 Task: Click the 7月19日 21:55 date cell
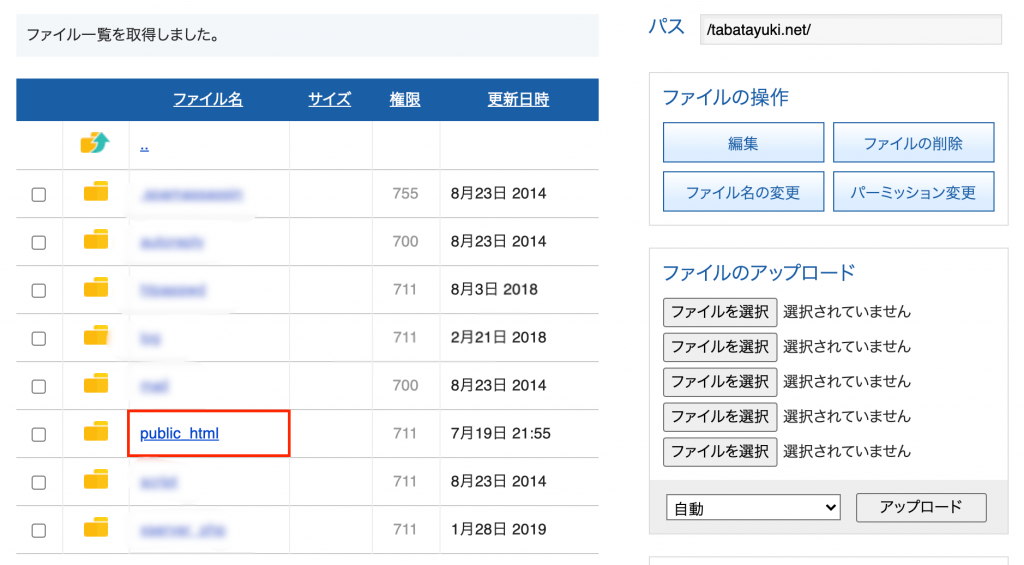500,433
